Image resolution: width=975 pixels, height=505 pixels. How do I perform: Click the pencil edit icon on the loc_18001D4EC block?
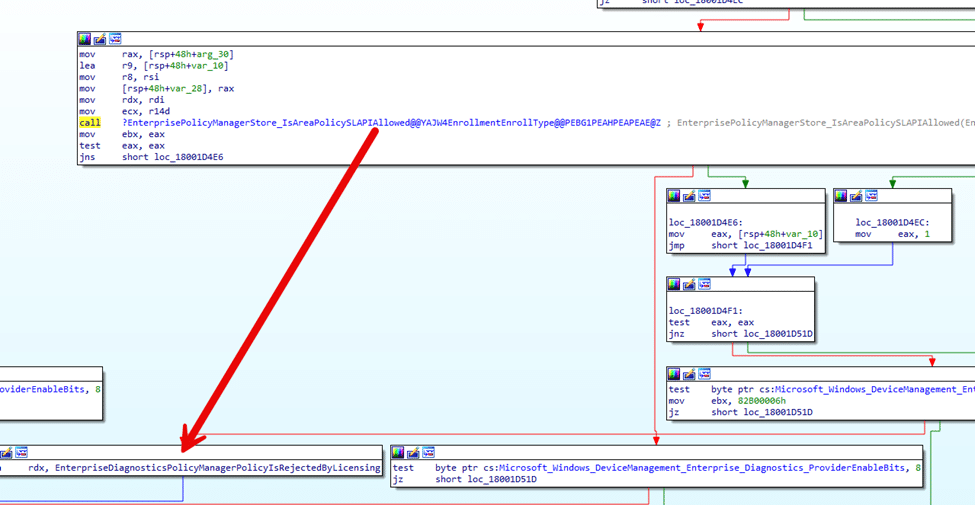pos(856,196)
